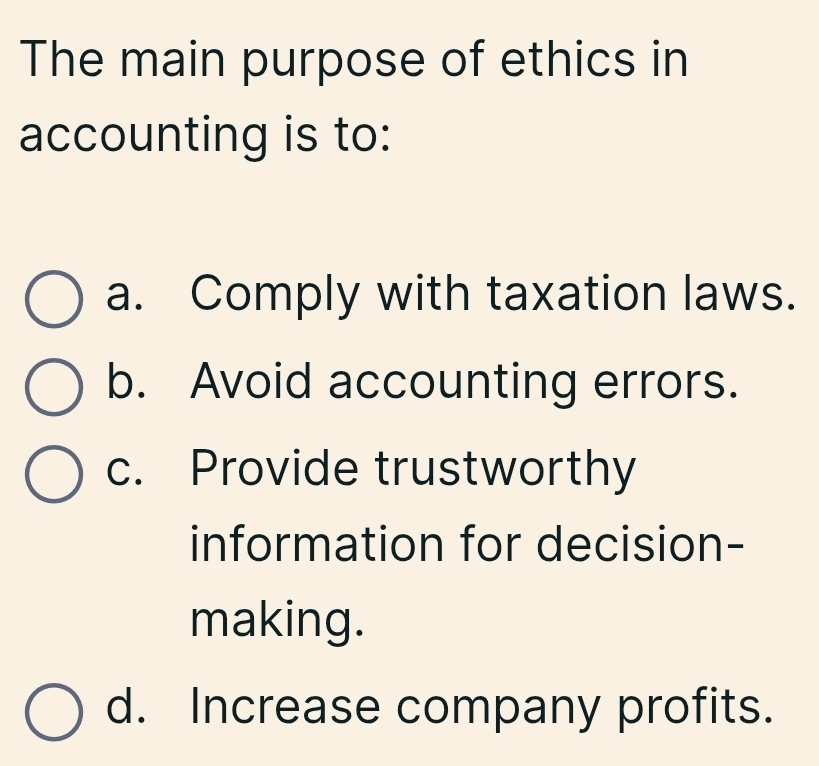
Task: Click the 'Comply with taxation laws.' answer text
Action: tap(493, 294)
